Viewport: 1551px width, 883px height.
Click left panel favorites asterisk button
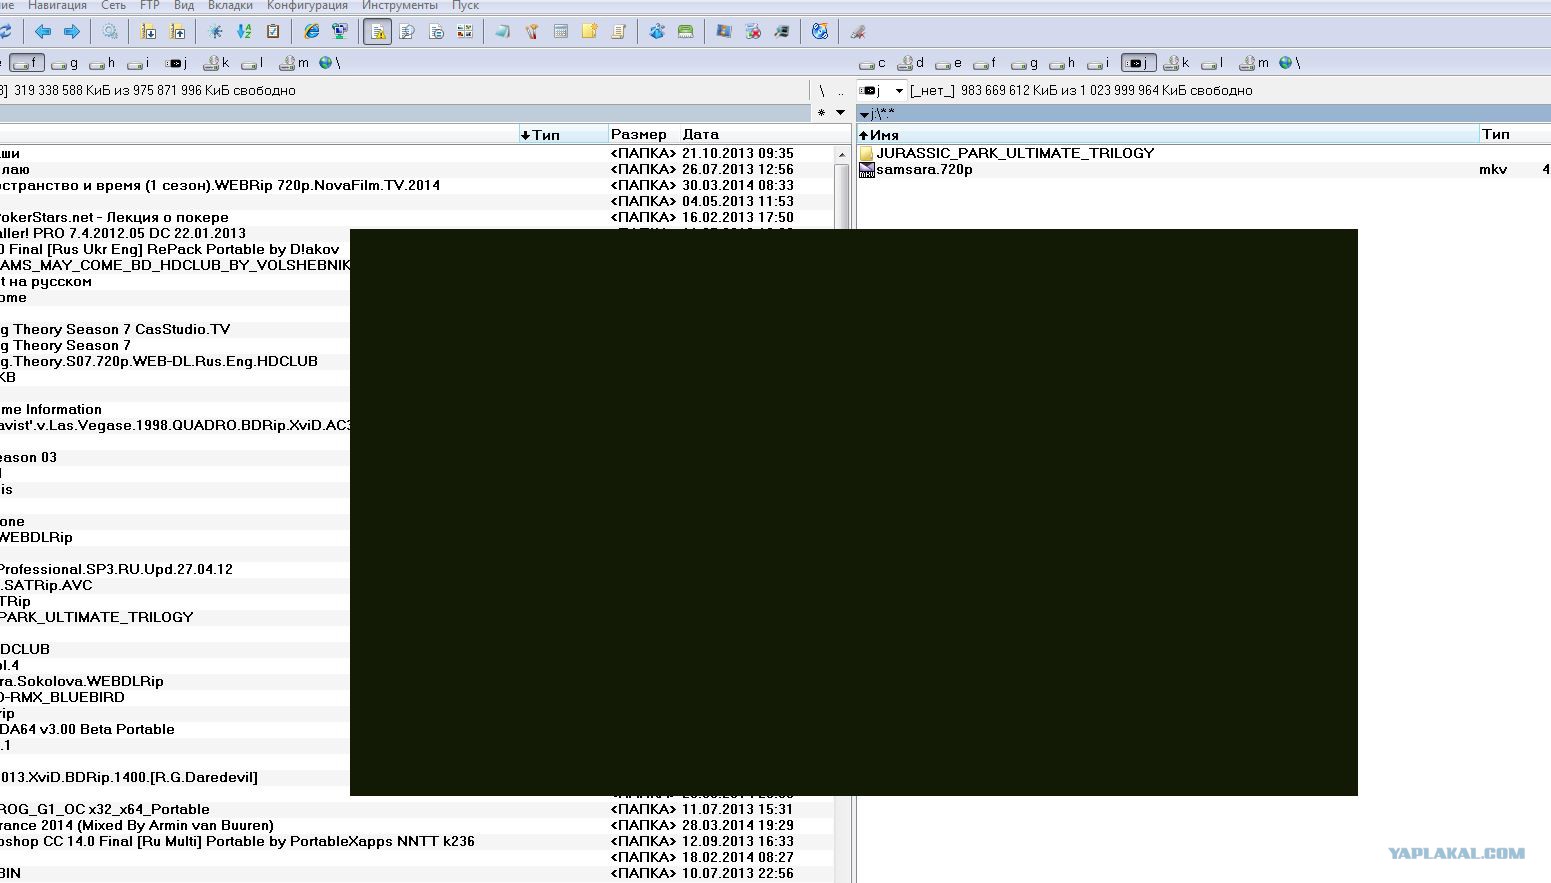(822, 113)
